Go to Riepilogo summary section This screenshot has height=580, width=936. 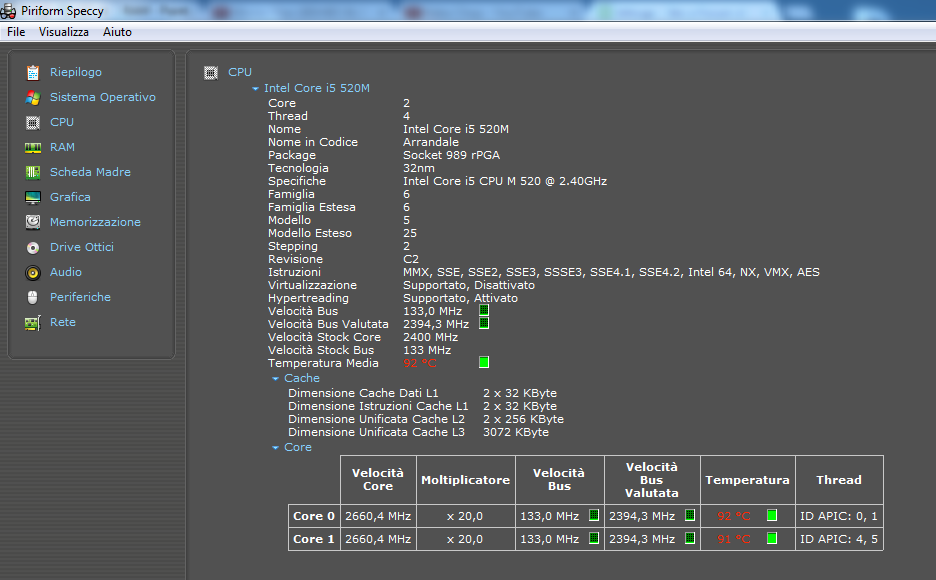[x=76, y=72]
